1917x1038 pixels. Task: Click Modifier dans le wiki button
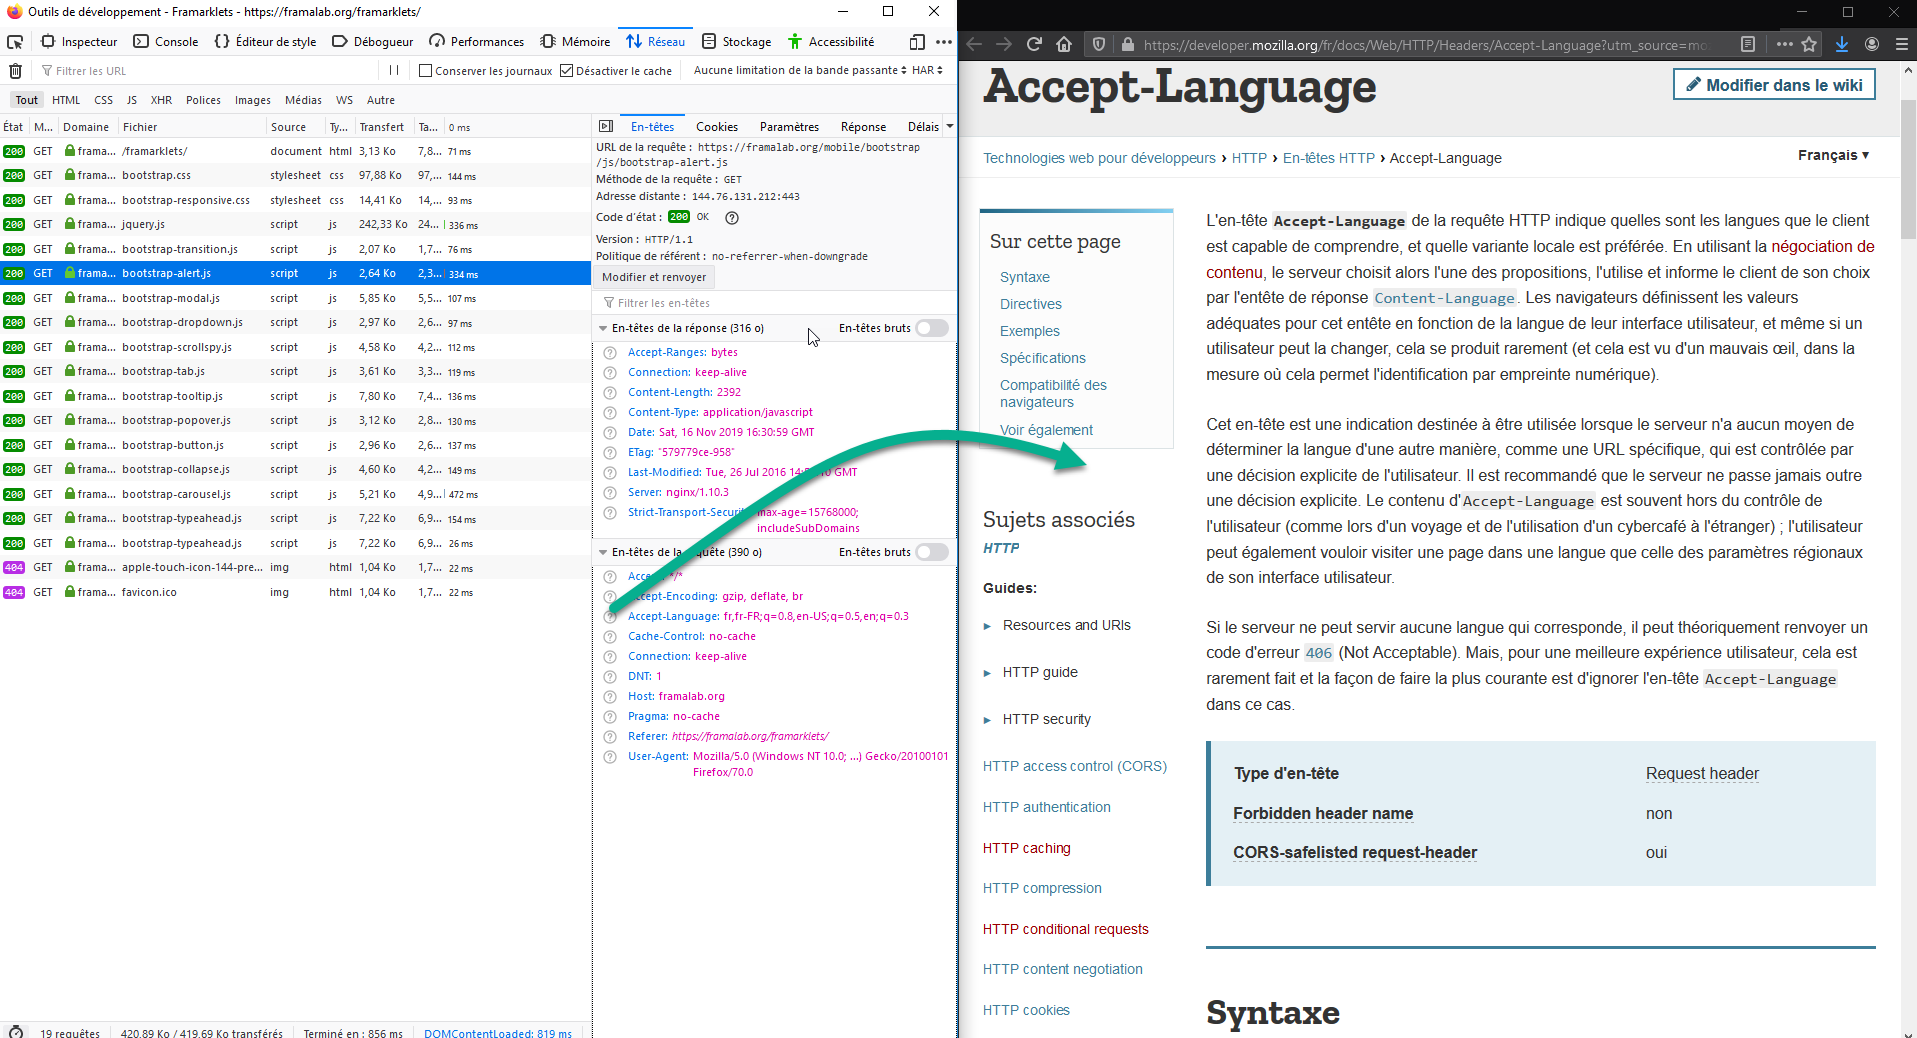[1774, 85]
